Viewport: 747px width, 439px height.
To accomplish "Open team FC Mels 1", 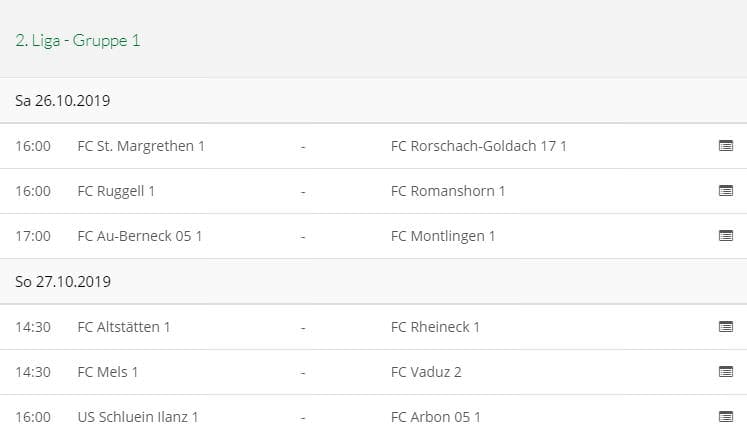I will (x=108, y=372).
